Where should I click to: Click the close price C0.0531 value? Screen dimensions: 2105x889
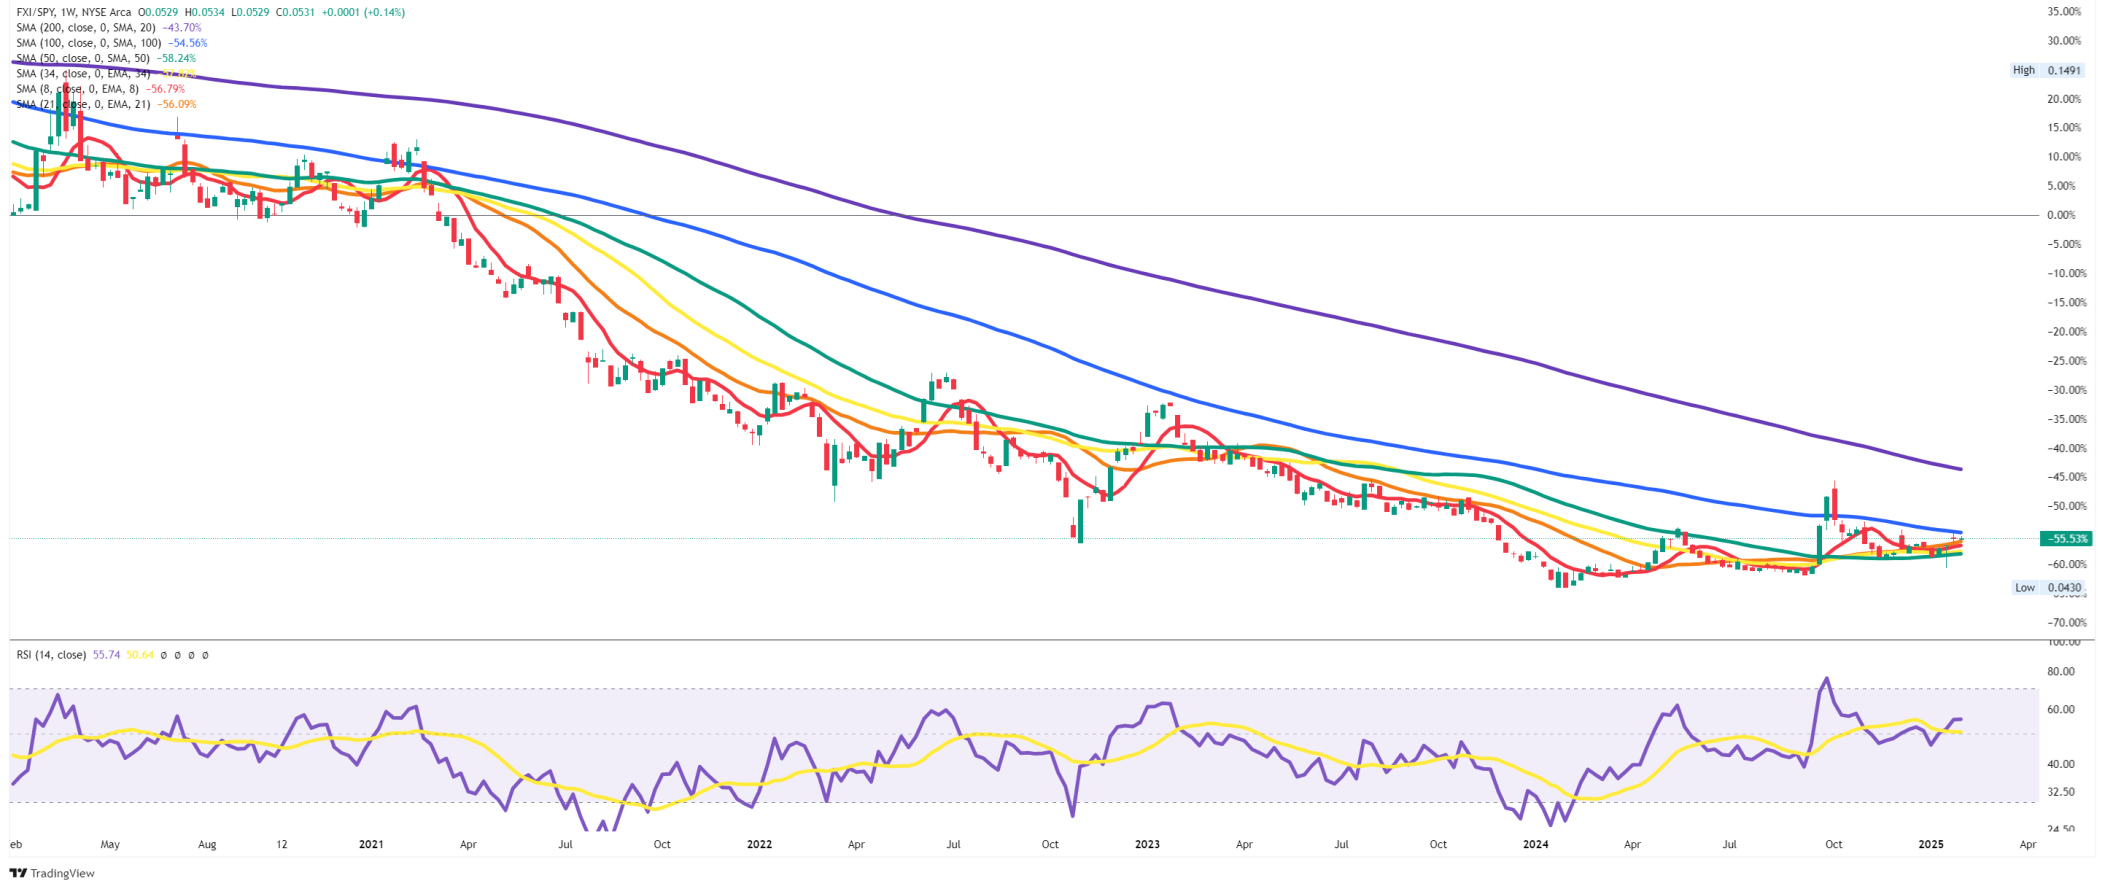295,12
